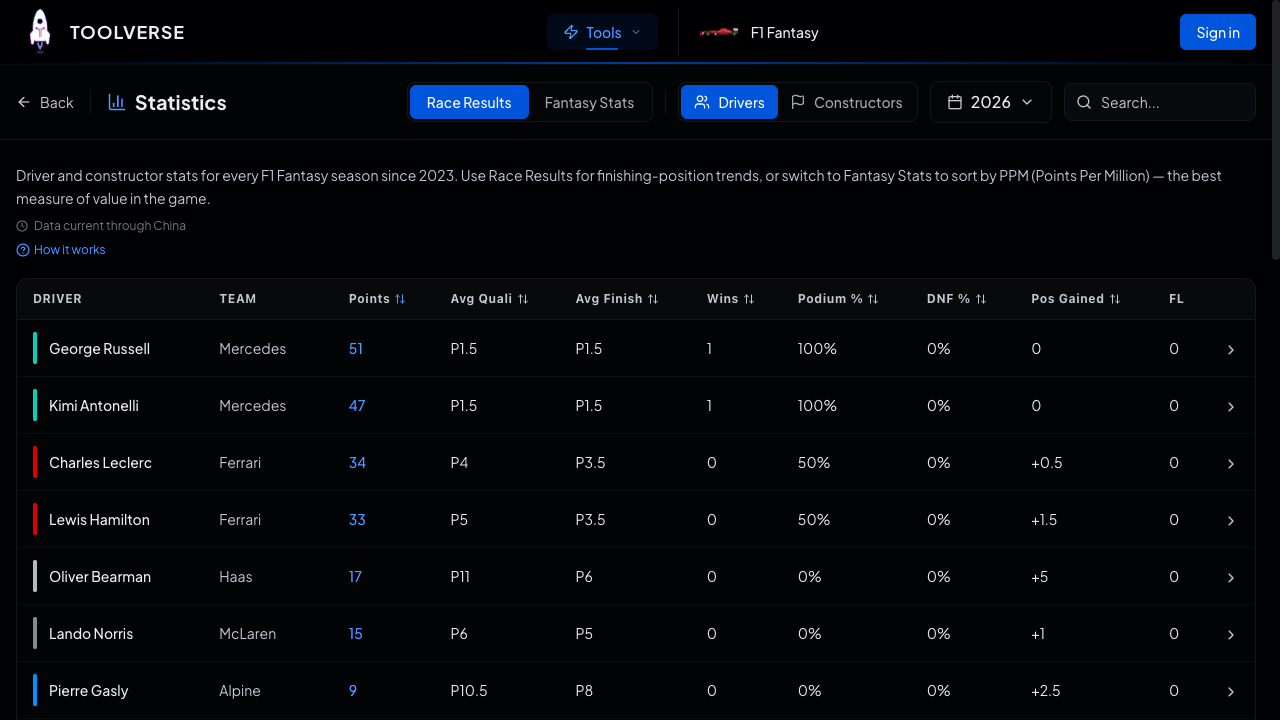
Task: Click Kimi Antonelli driver name
Action: (94, 406)
